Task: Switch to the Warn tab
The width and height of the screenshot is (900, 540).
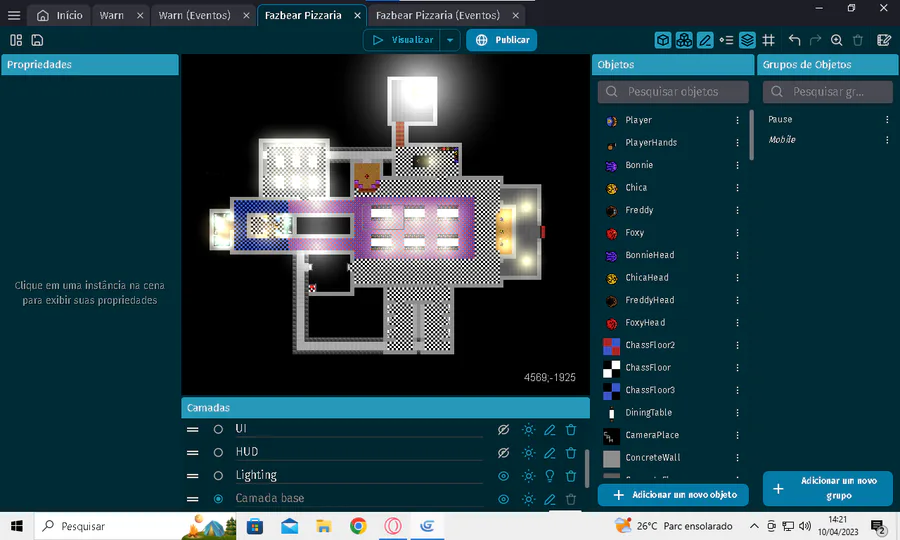Action: pos(111,15)
